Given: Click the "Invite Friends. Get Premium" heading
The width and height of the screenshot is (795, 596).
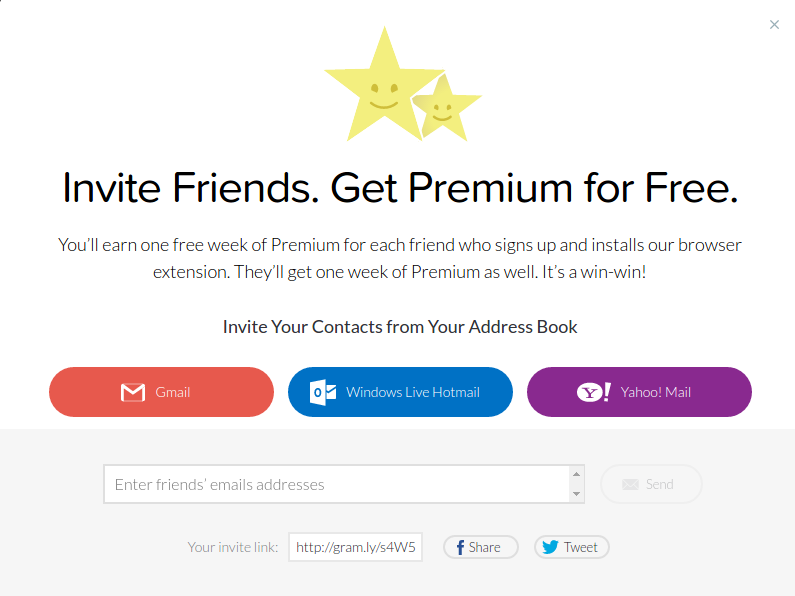Looking at the screenshot, I should click(400, 187).
